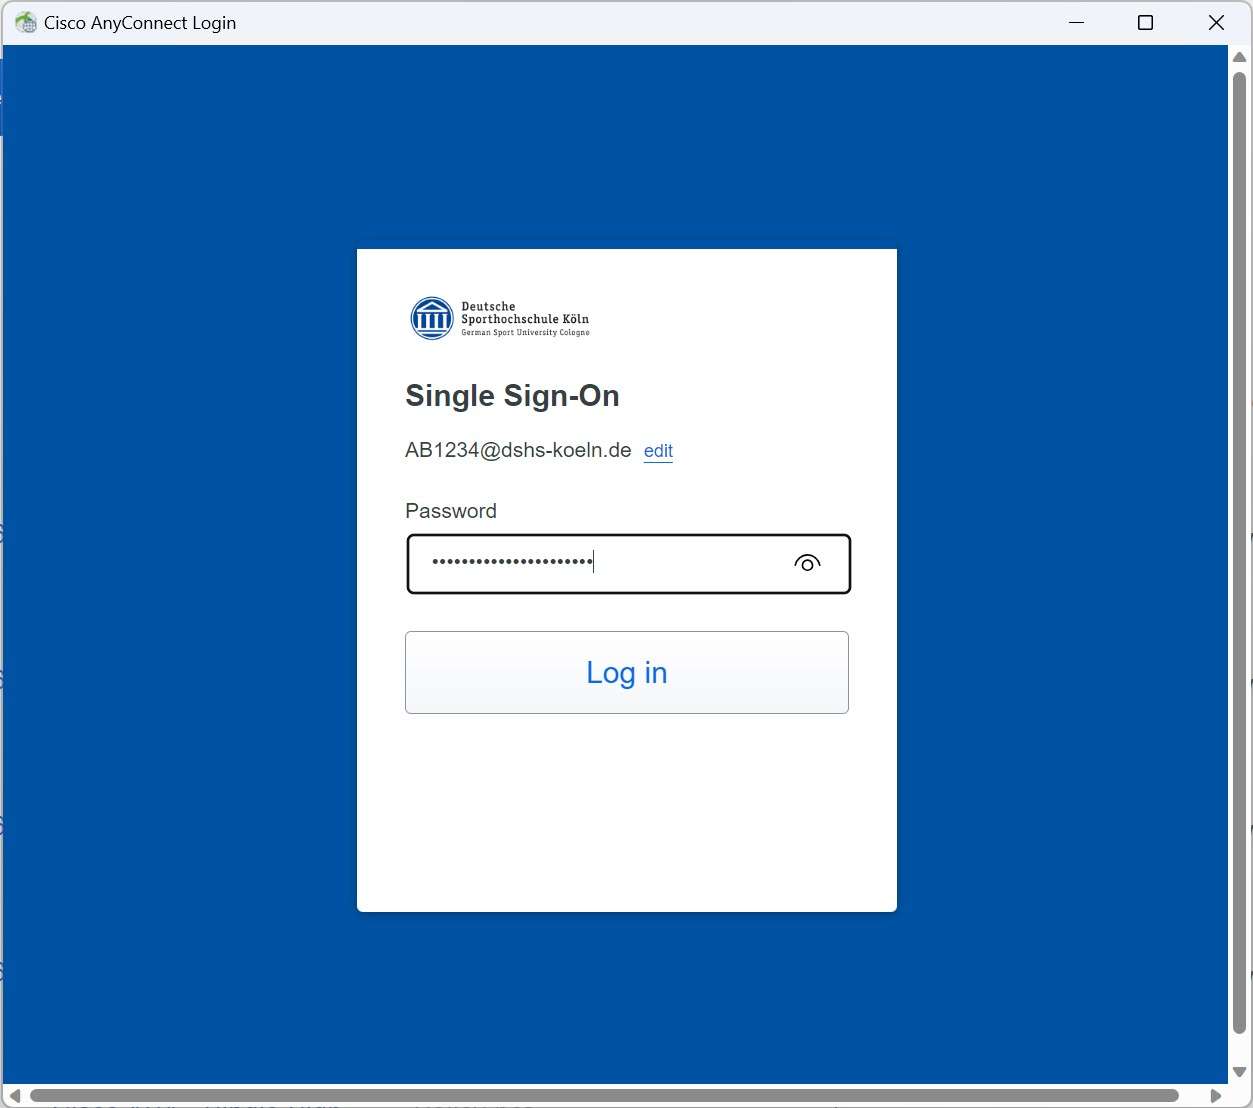The height and width of the screenshot is (1108, 1253).
Task: Maximize the Cisco AnyConnect Login window
Action: pos(1146,22)
